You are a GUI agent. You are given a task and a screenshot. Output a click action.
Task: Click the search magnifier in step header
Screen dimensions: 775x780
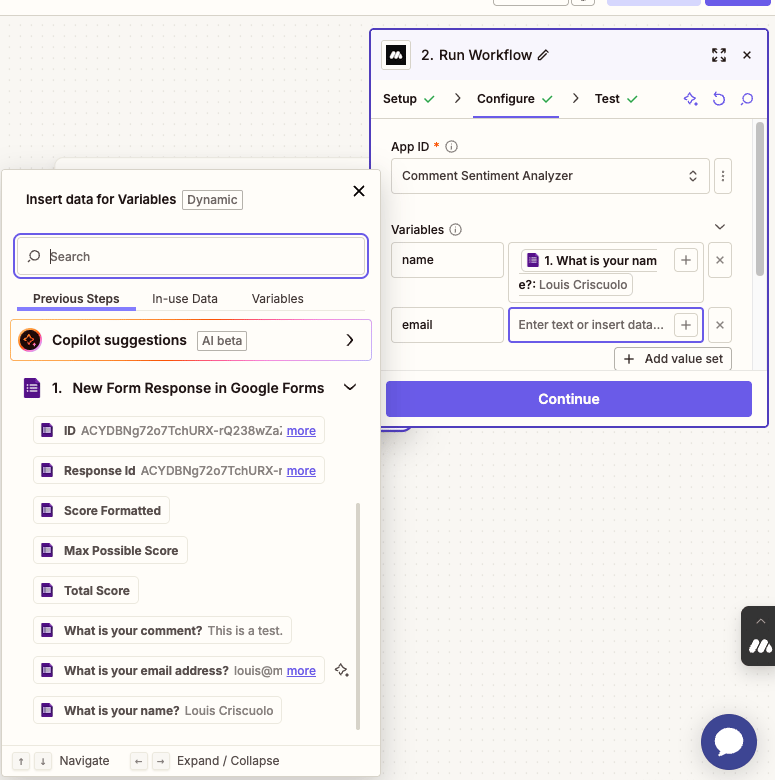(747, 99)
